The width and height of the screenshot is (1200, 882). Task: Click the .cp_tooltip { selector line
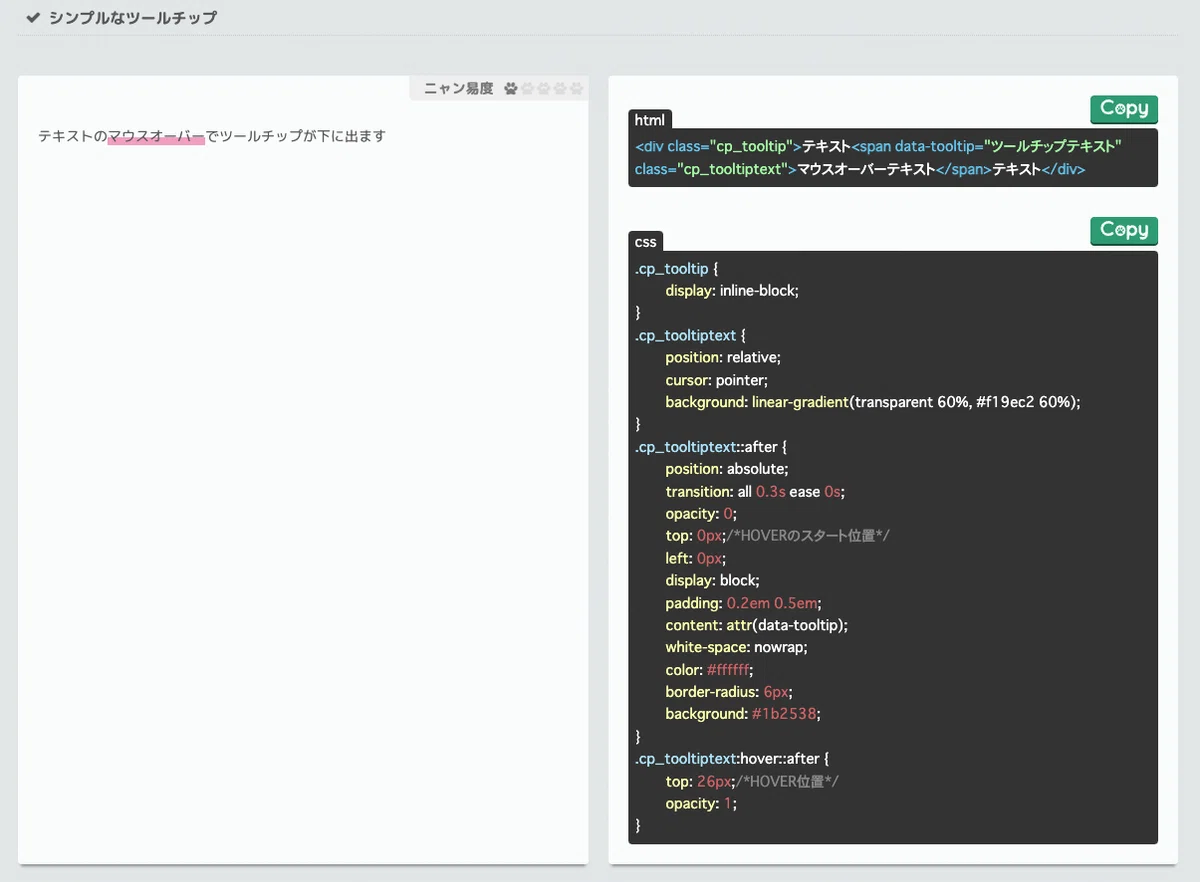(x=677, y=269)
